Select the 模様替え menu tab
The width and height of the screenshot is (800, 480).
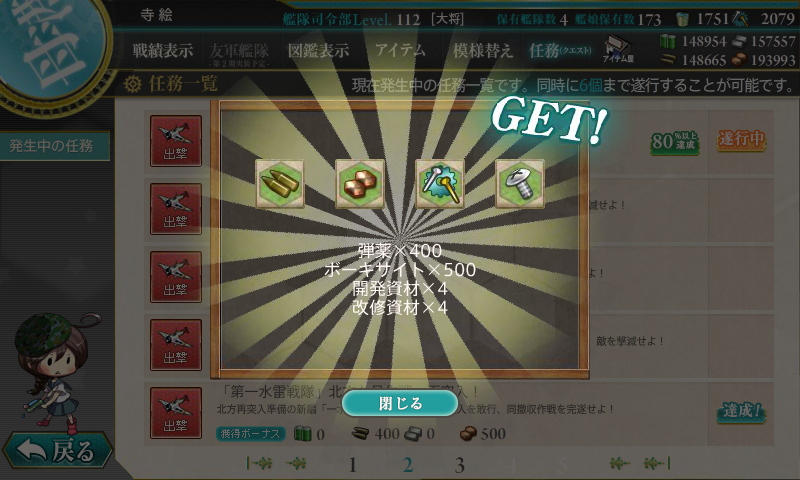tap(482, 50)
